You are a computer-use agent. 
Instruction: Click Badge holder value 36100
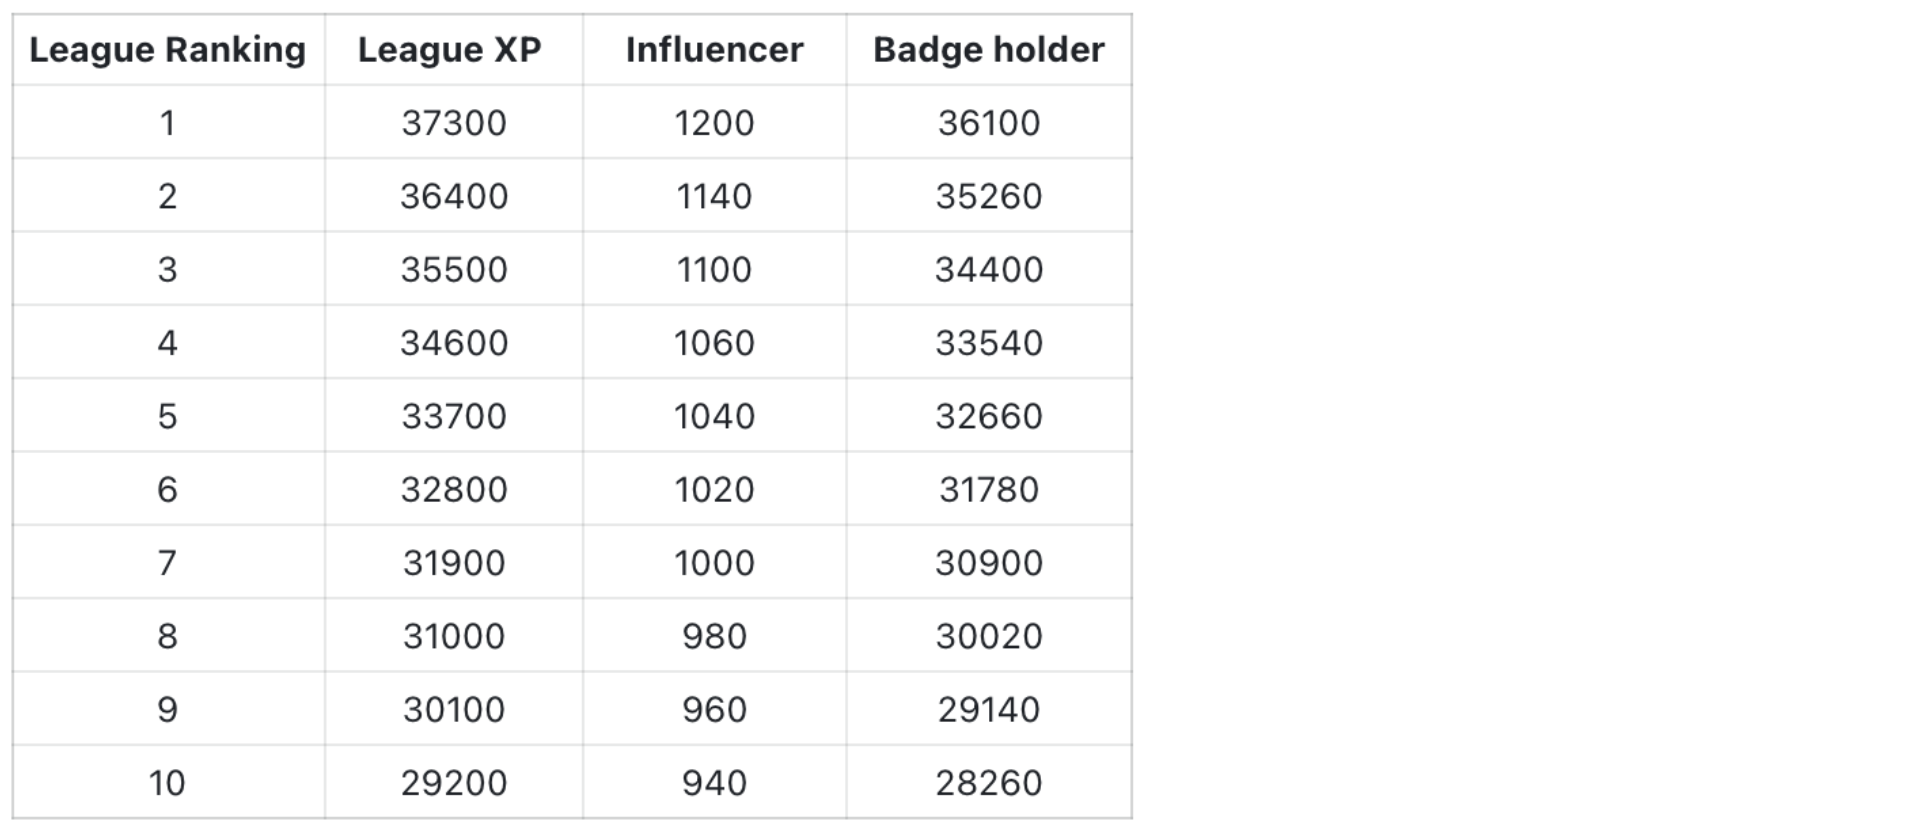click(989, 122)
